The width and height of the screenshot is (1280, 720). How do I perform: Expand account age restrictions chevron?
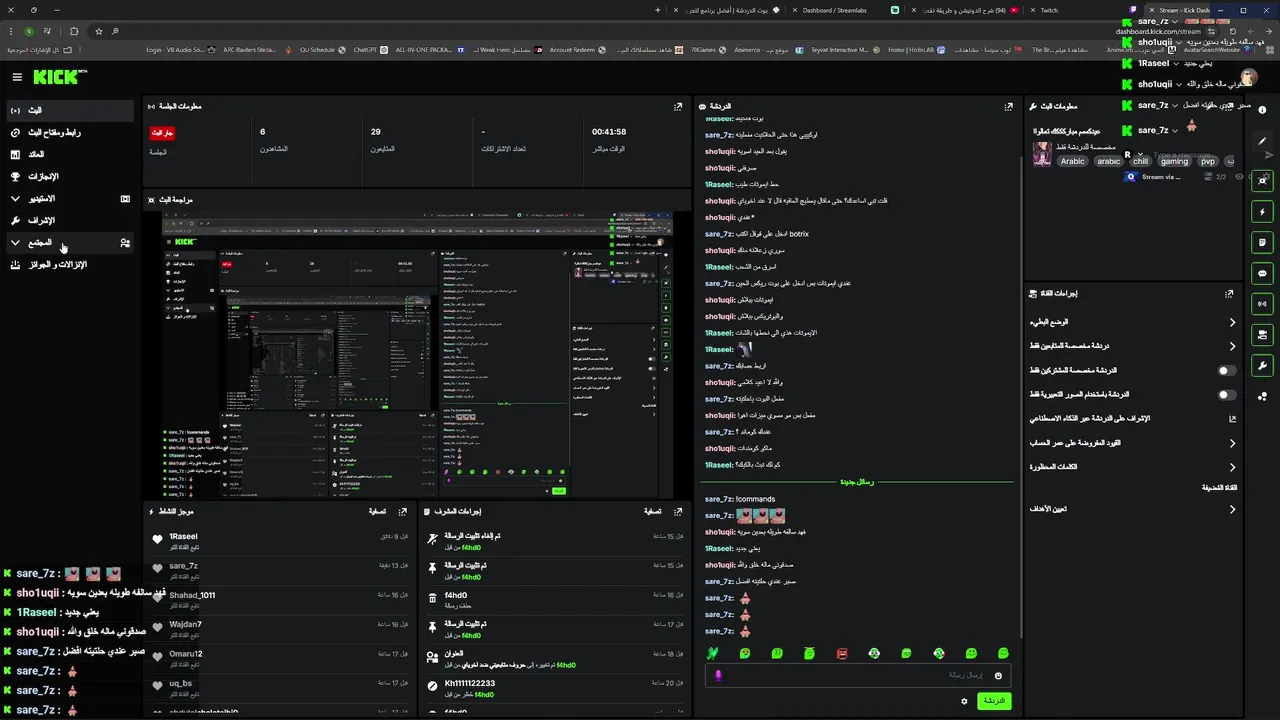[x=1232, y=443]
